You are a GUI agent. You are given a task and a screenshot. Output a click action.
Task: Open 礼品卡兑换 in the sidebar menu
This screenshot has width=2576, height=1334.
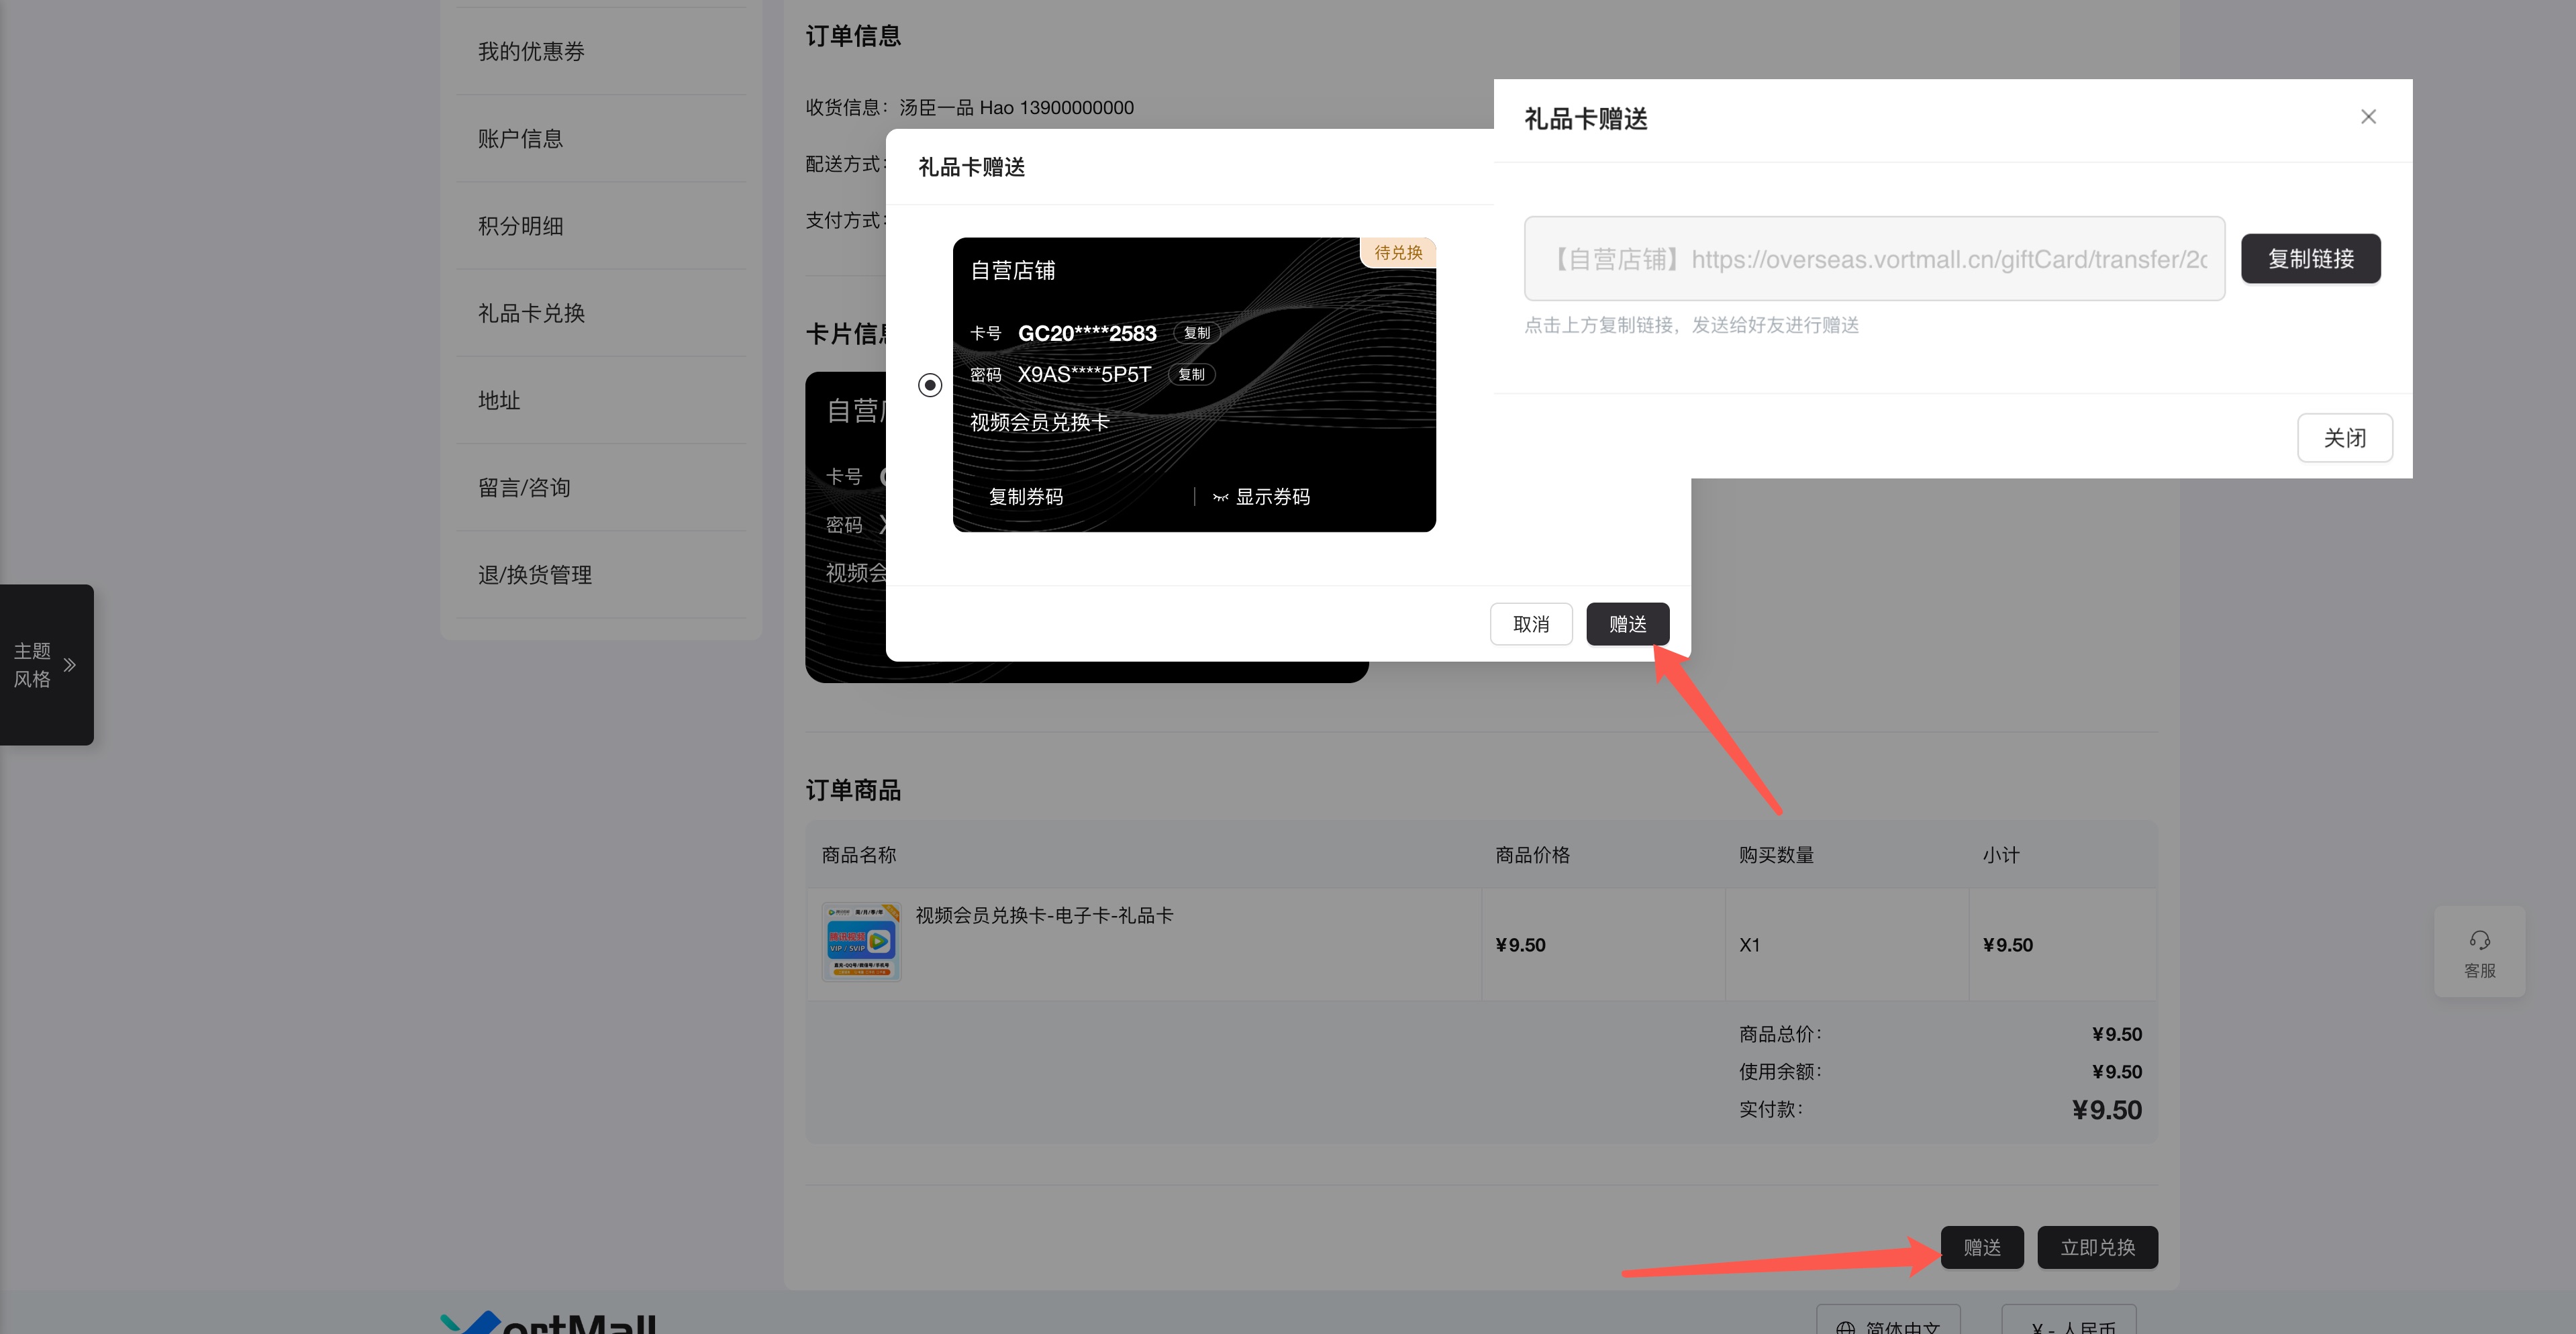pos(531,313)
